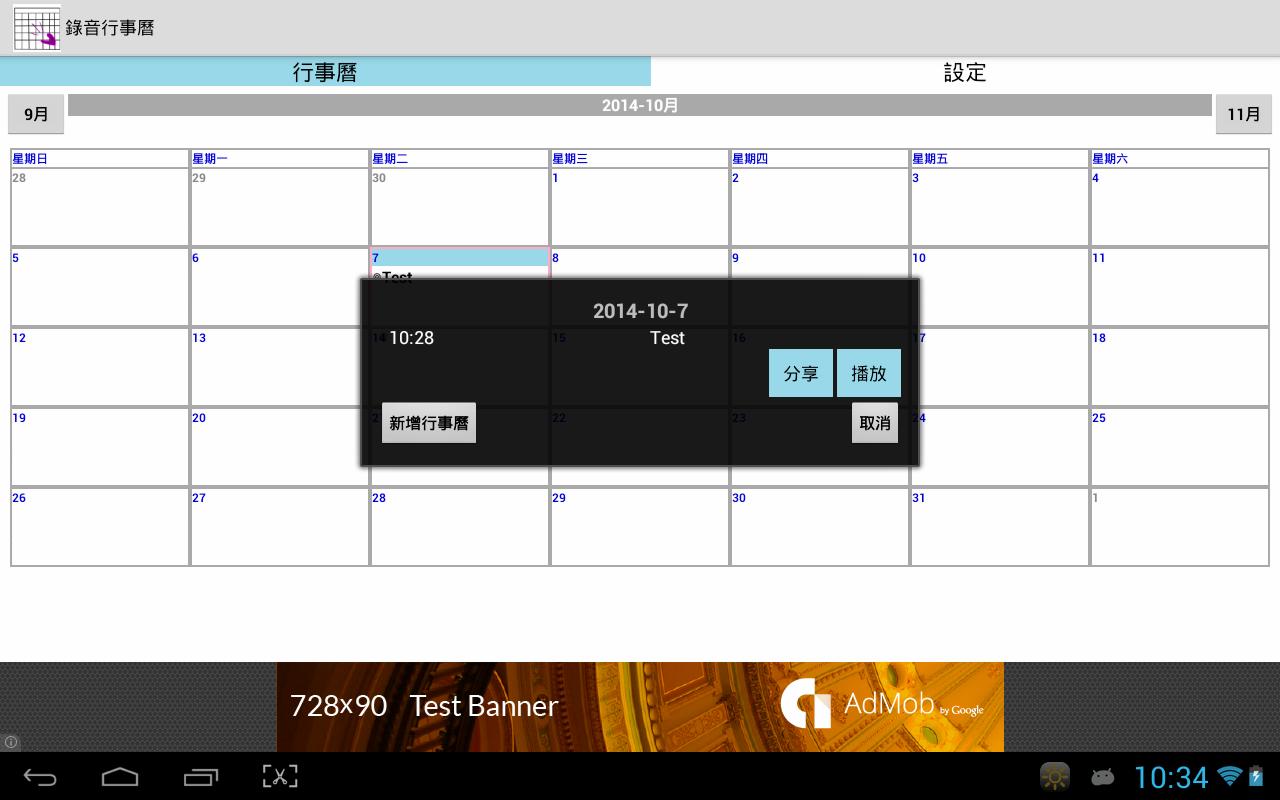Select the 行事曆 tab

(325, 72)
